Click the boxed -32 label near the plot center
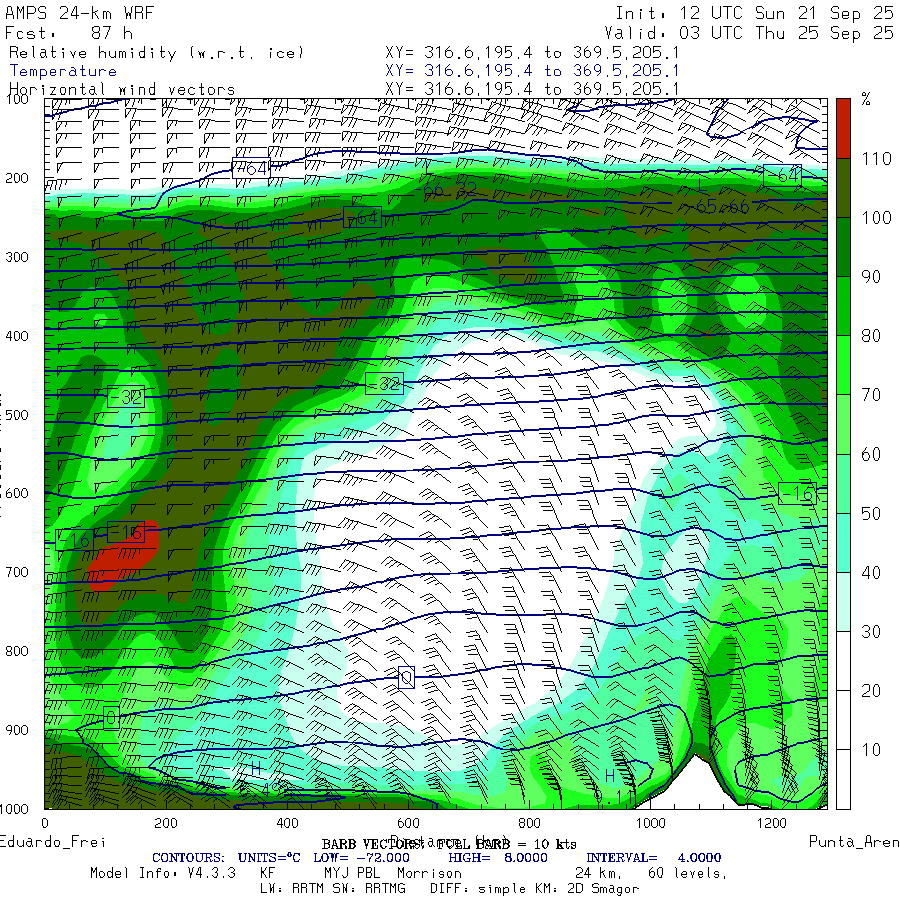900x900 pixels. pyautogui.click(x=385, y=383)
